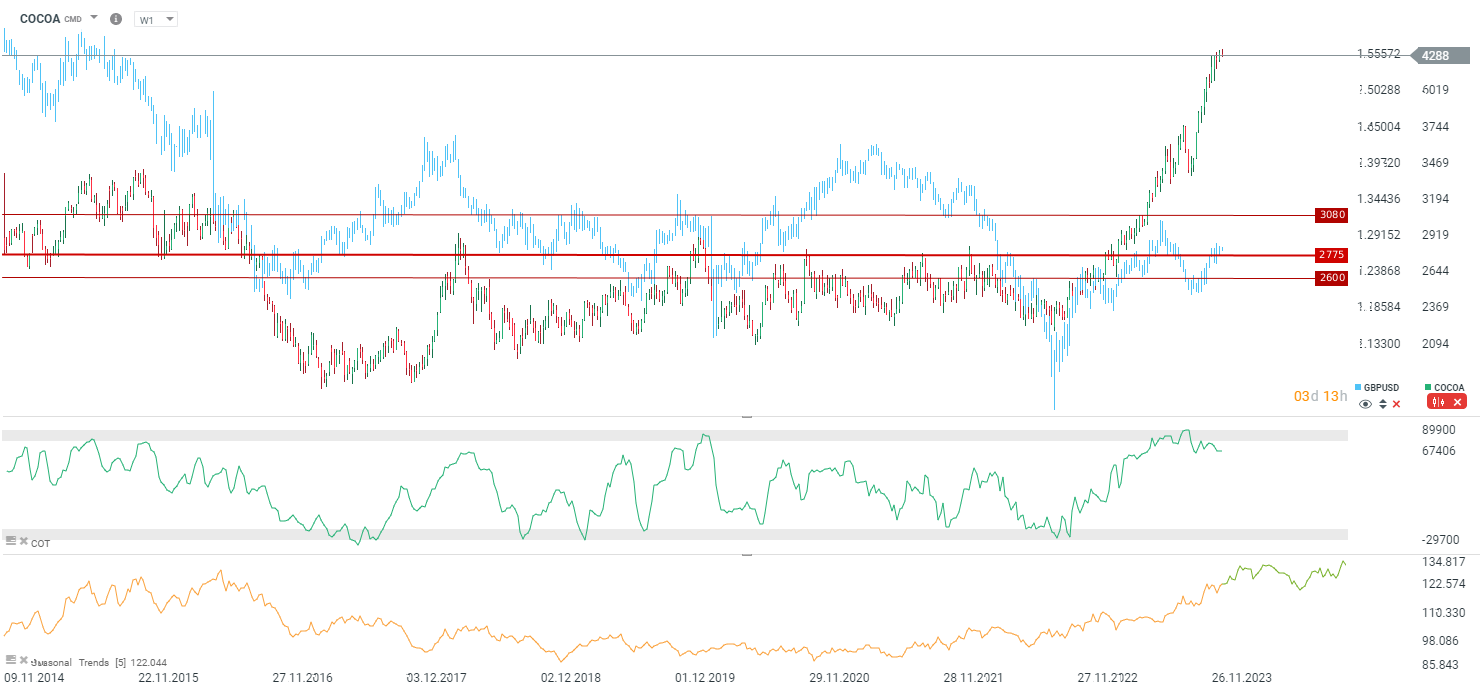This screenshot has width=1482, height=694.
Task: Click the 3080 price level label
Action: click(1332, 215)
